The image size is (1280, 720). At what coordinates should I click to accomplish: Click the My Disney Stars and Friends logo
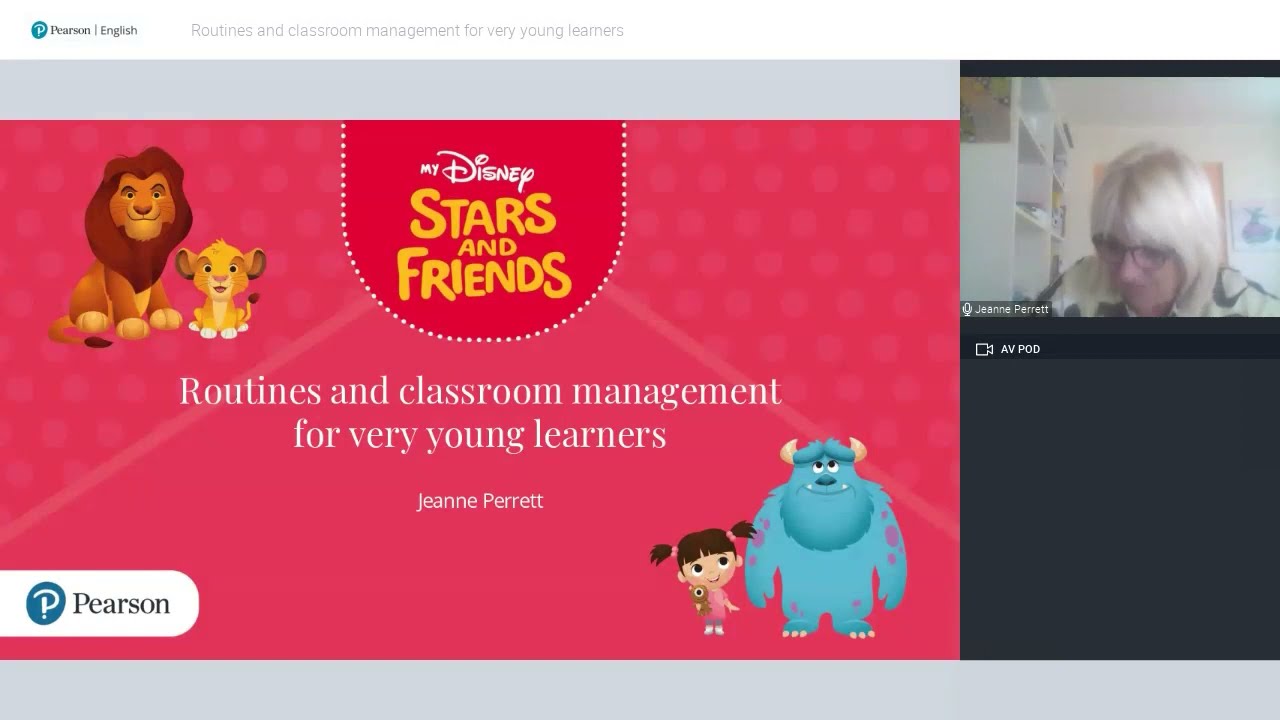[484, 228]
